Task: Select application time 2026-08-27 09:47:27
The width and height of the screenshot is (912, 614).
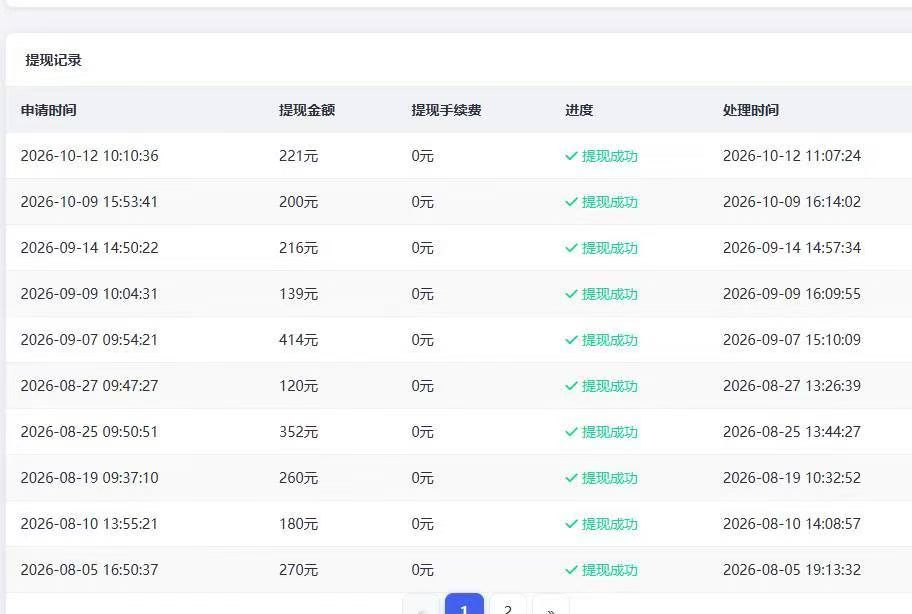Action: [89, 385]
